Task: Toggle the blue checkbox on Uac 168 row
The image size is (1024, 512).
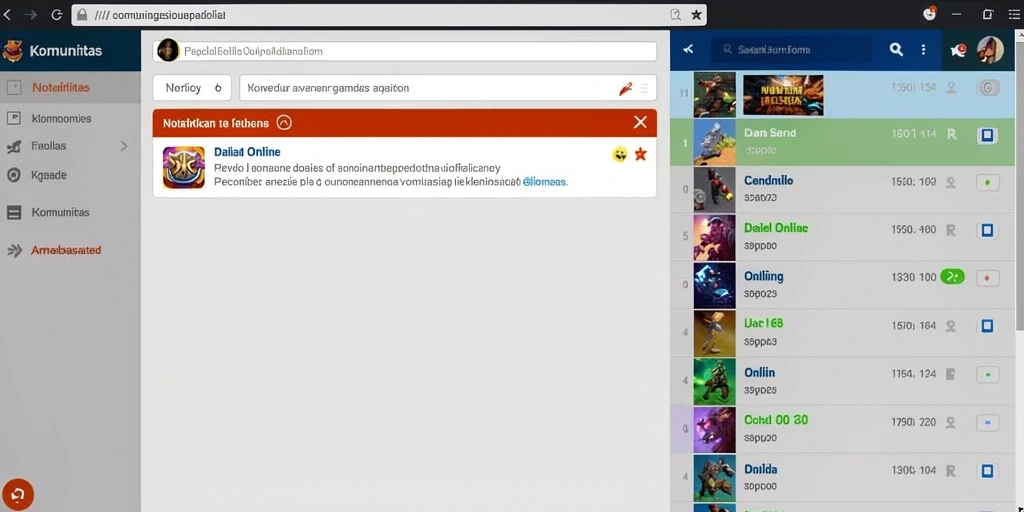Action: click(987, 326)
